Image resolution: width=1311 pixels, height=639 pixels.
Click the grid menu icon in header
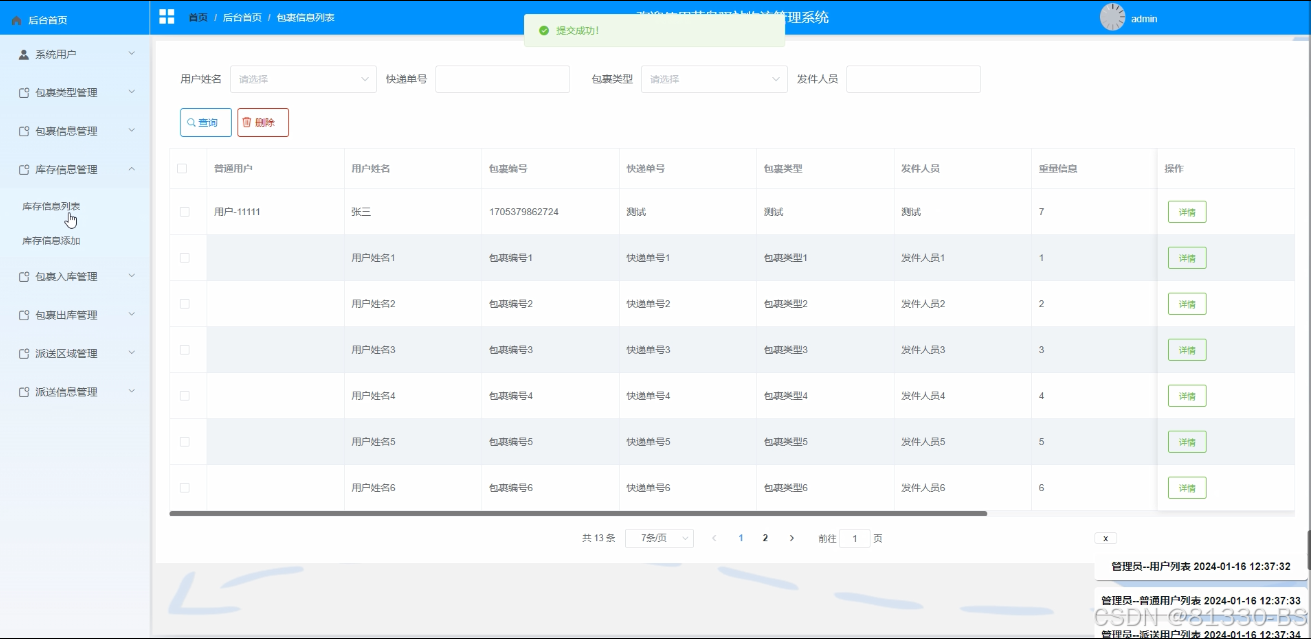[166, 17]
